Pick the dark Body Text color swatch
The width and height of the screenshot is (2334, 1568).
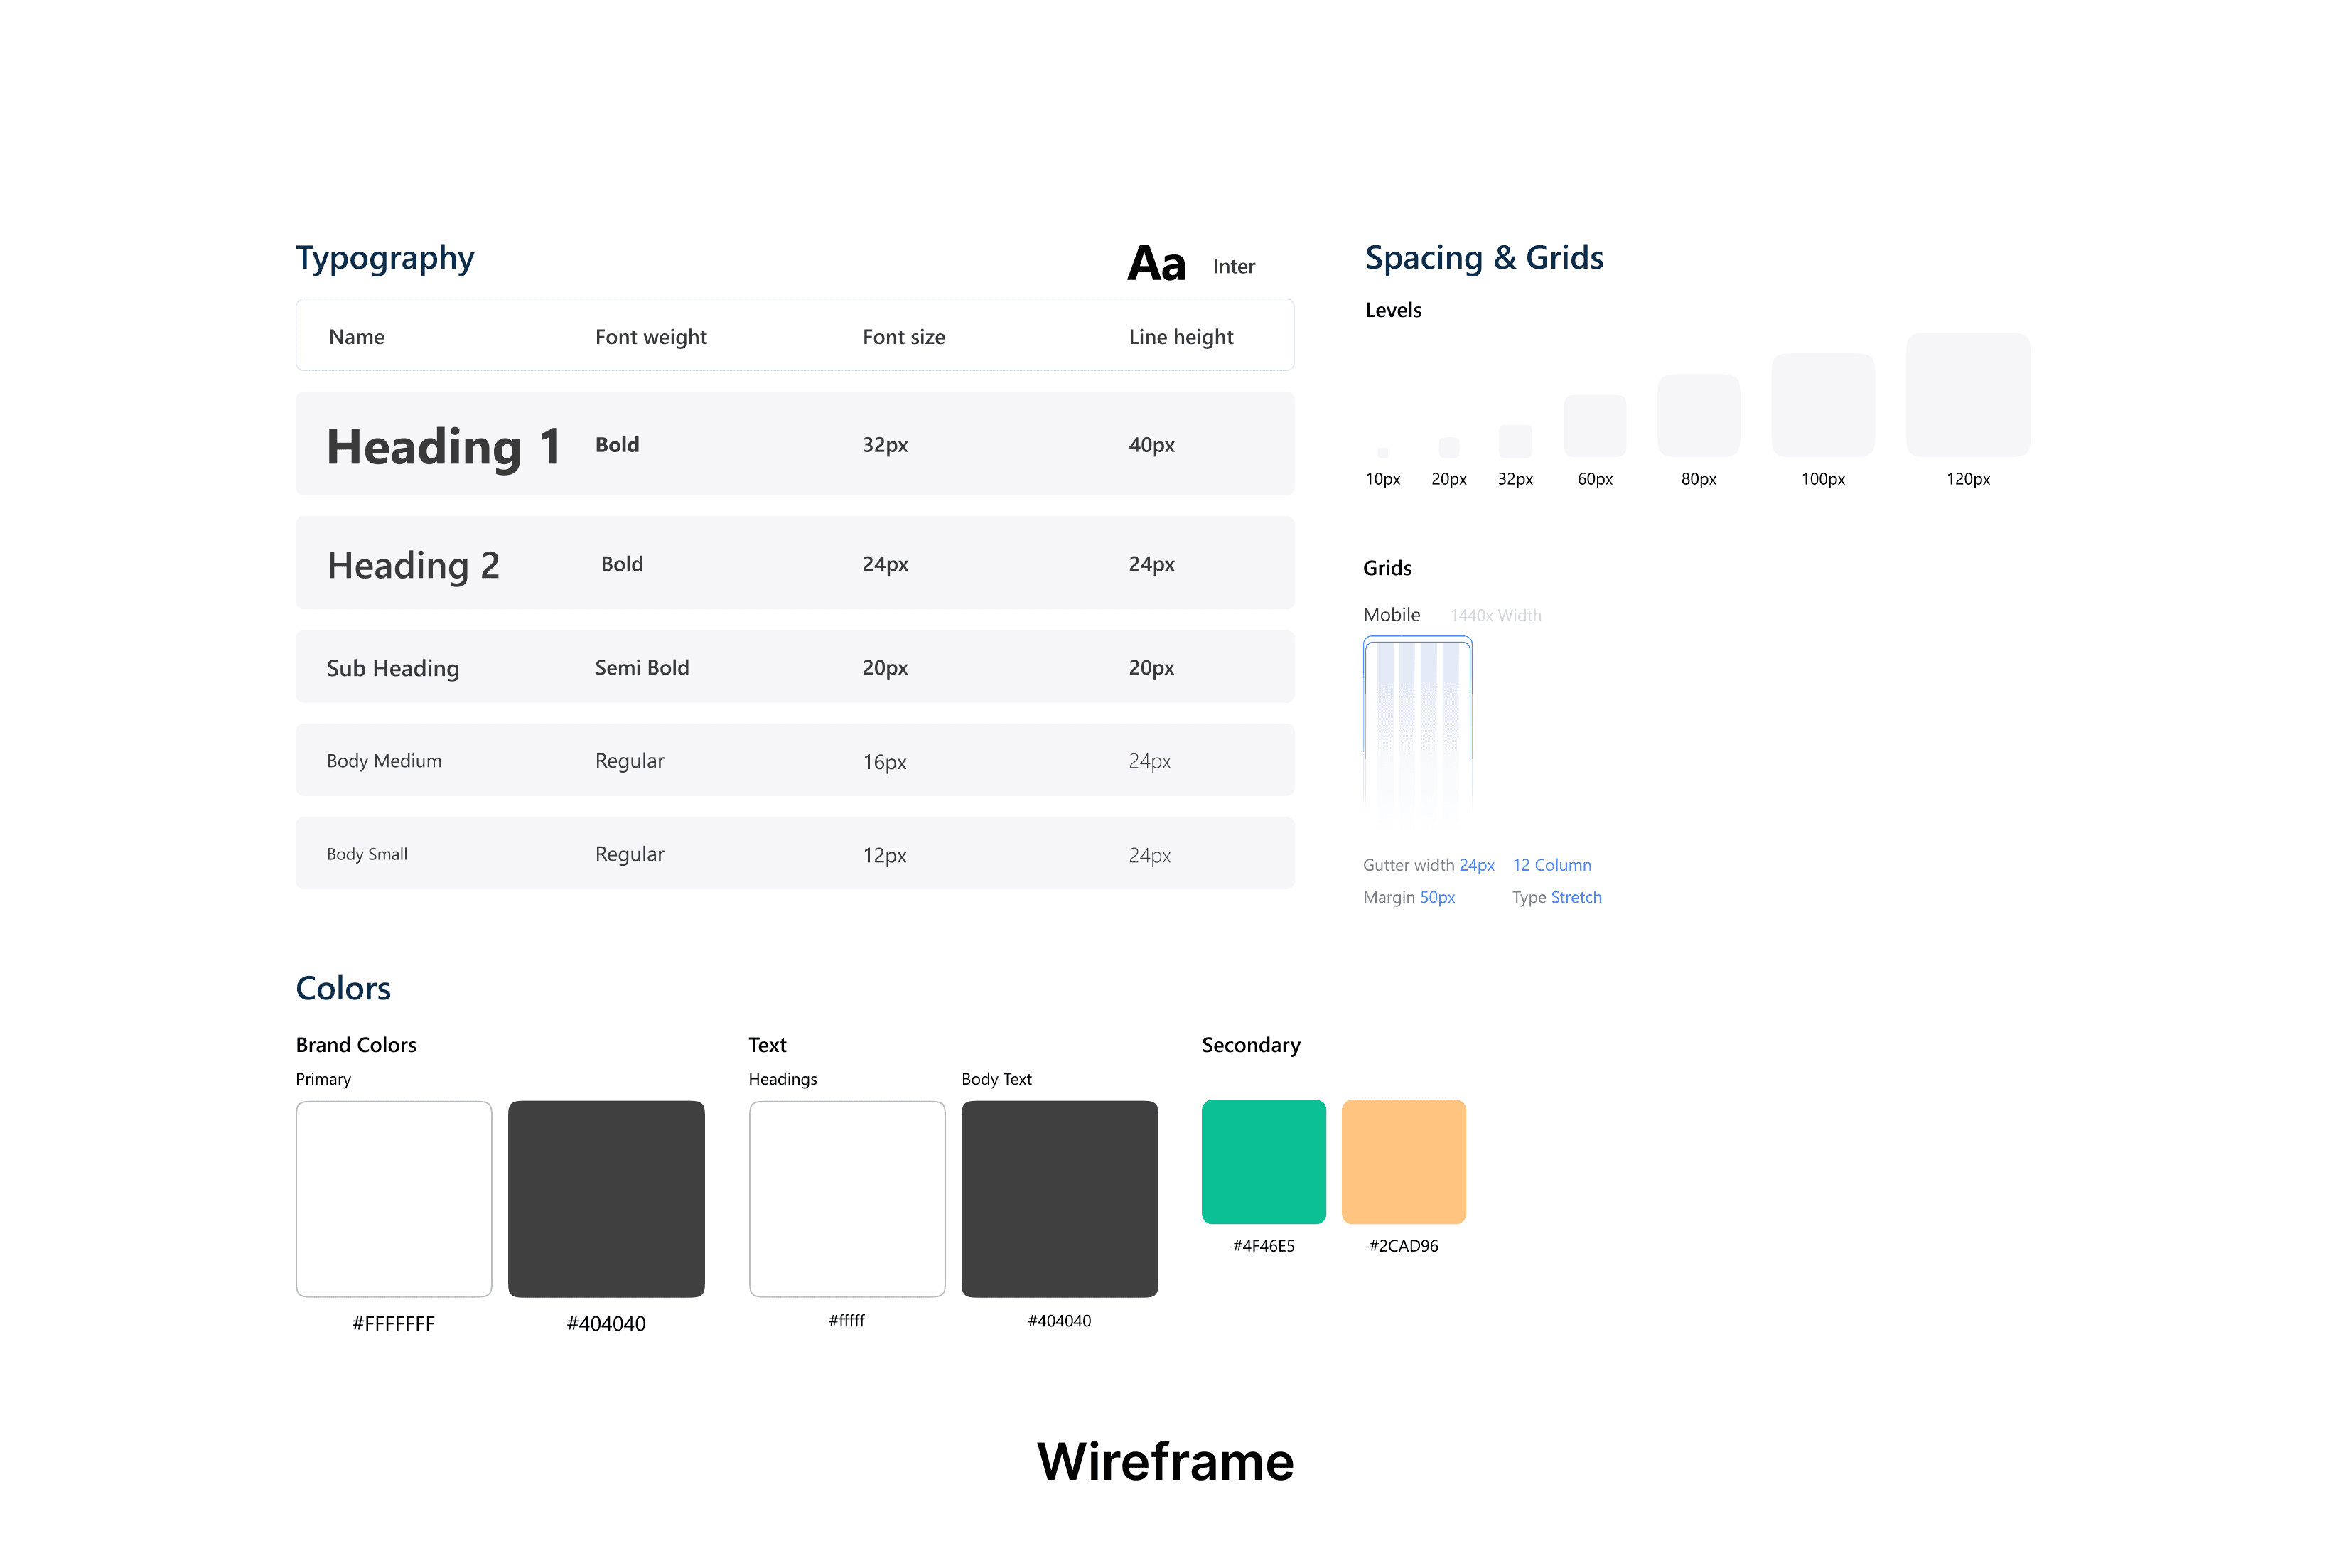tap(1059, 1198)
